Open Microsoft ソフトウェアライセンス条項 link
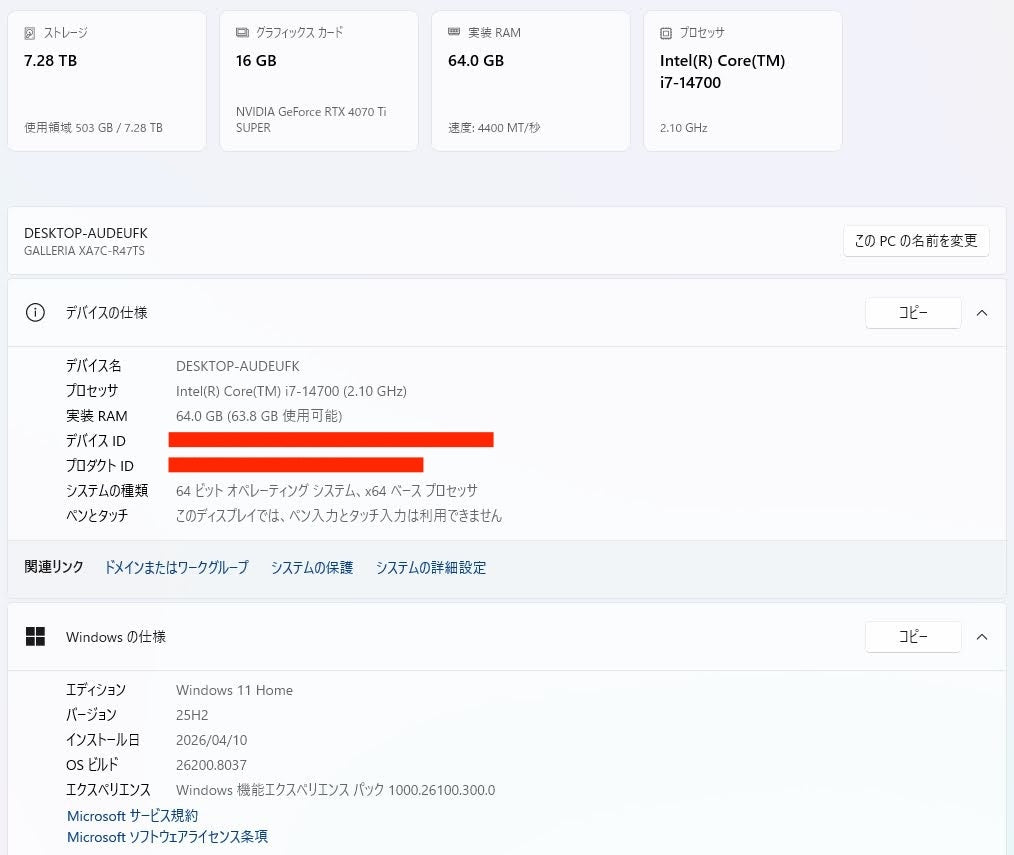The image size is (1014, 855). 167,837
